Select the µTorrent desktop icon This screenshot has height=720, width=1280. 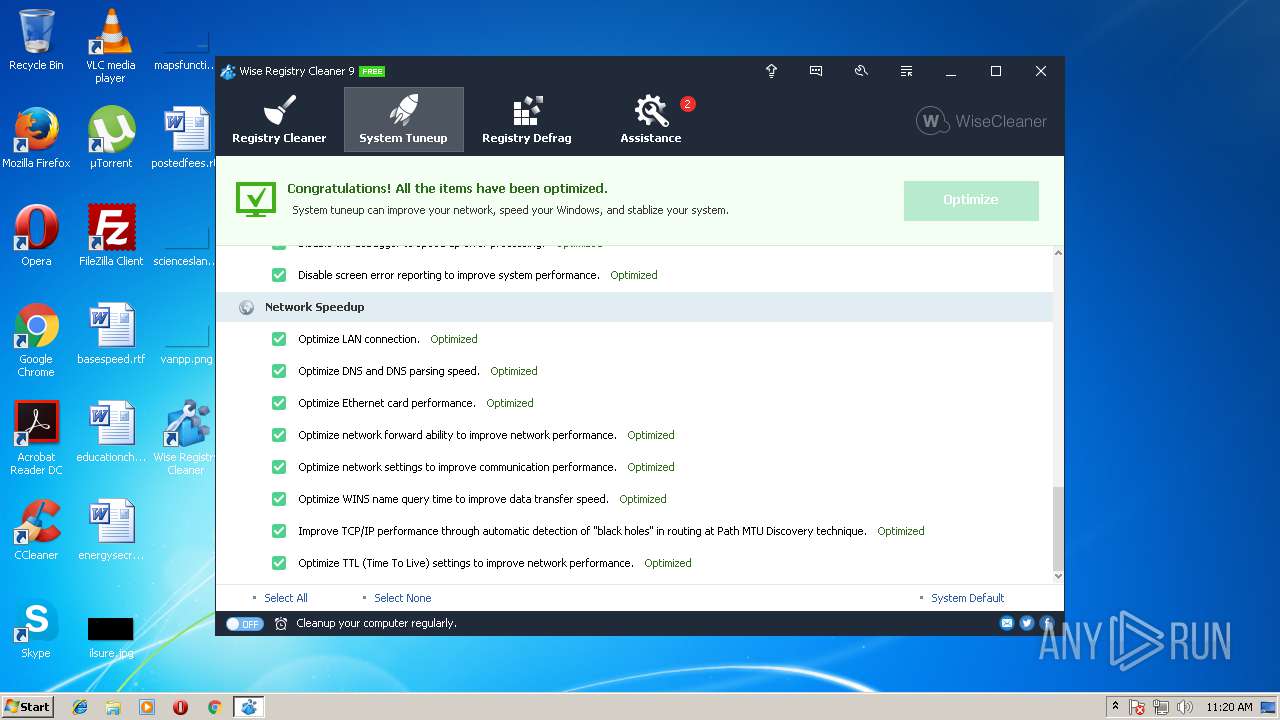pyautogui.click(x=111, y=138)
